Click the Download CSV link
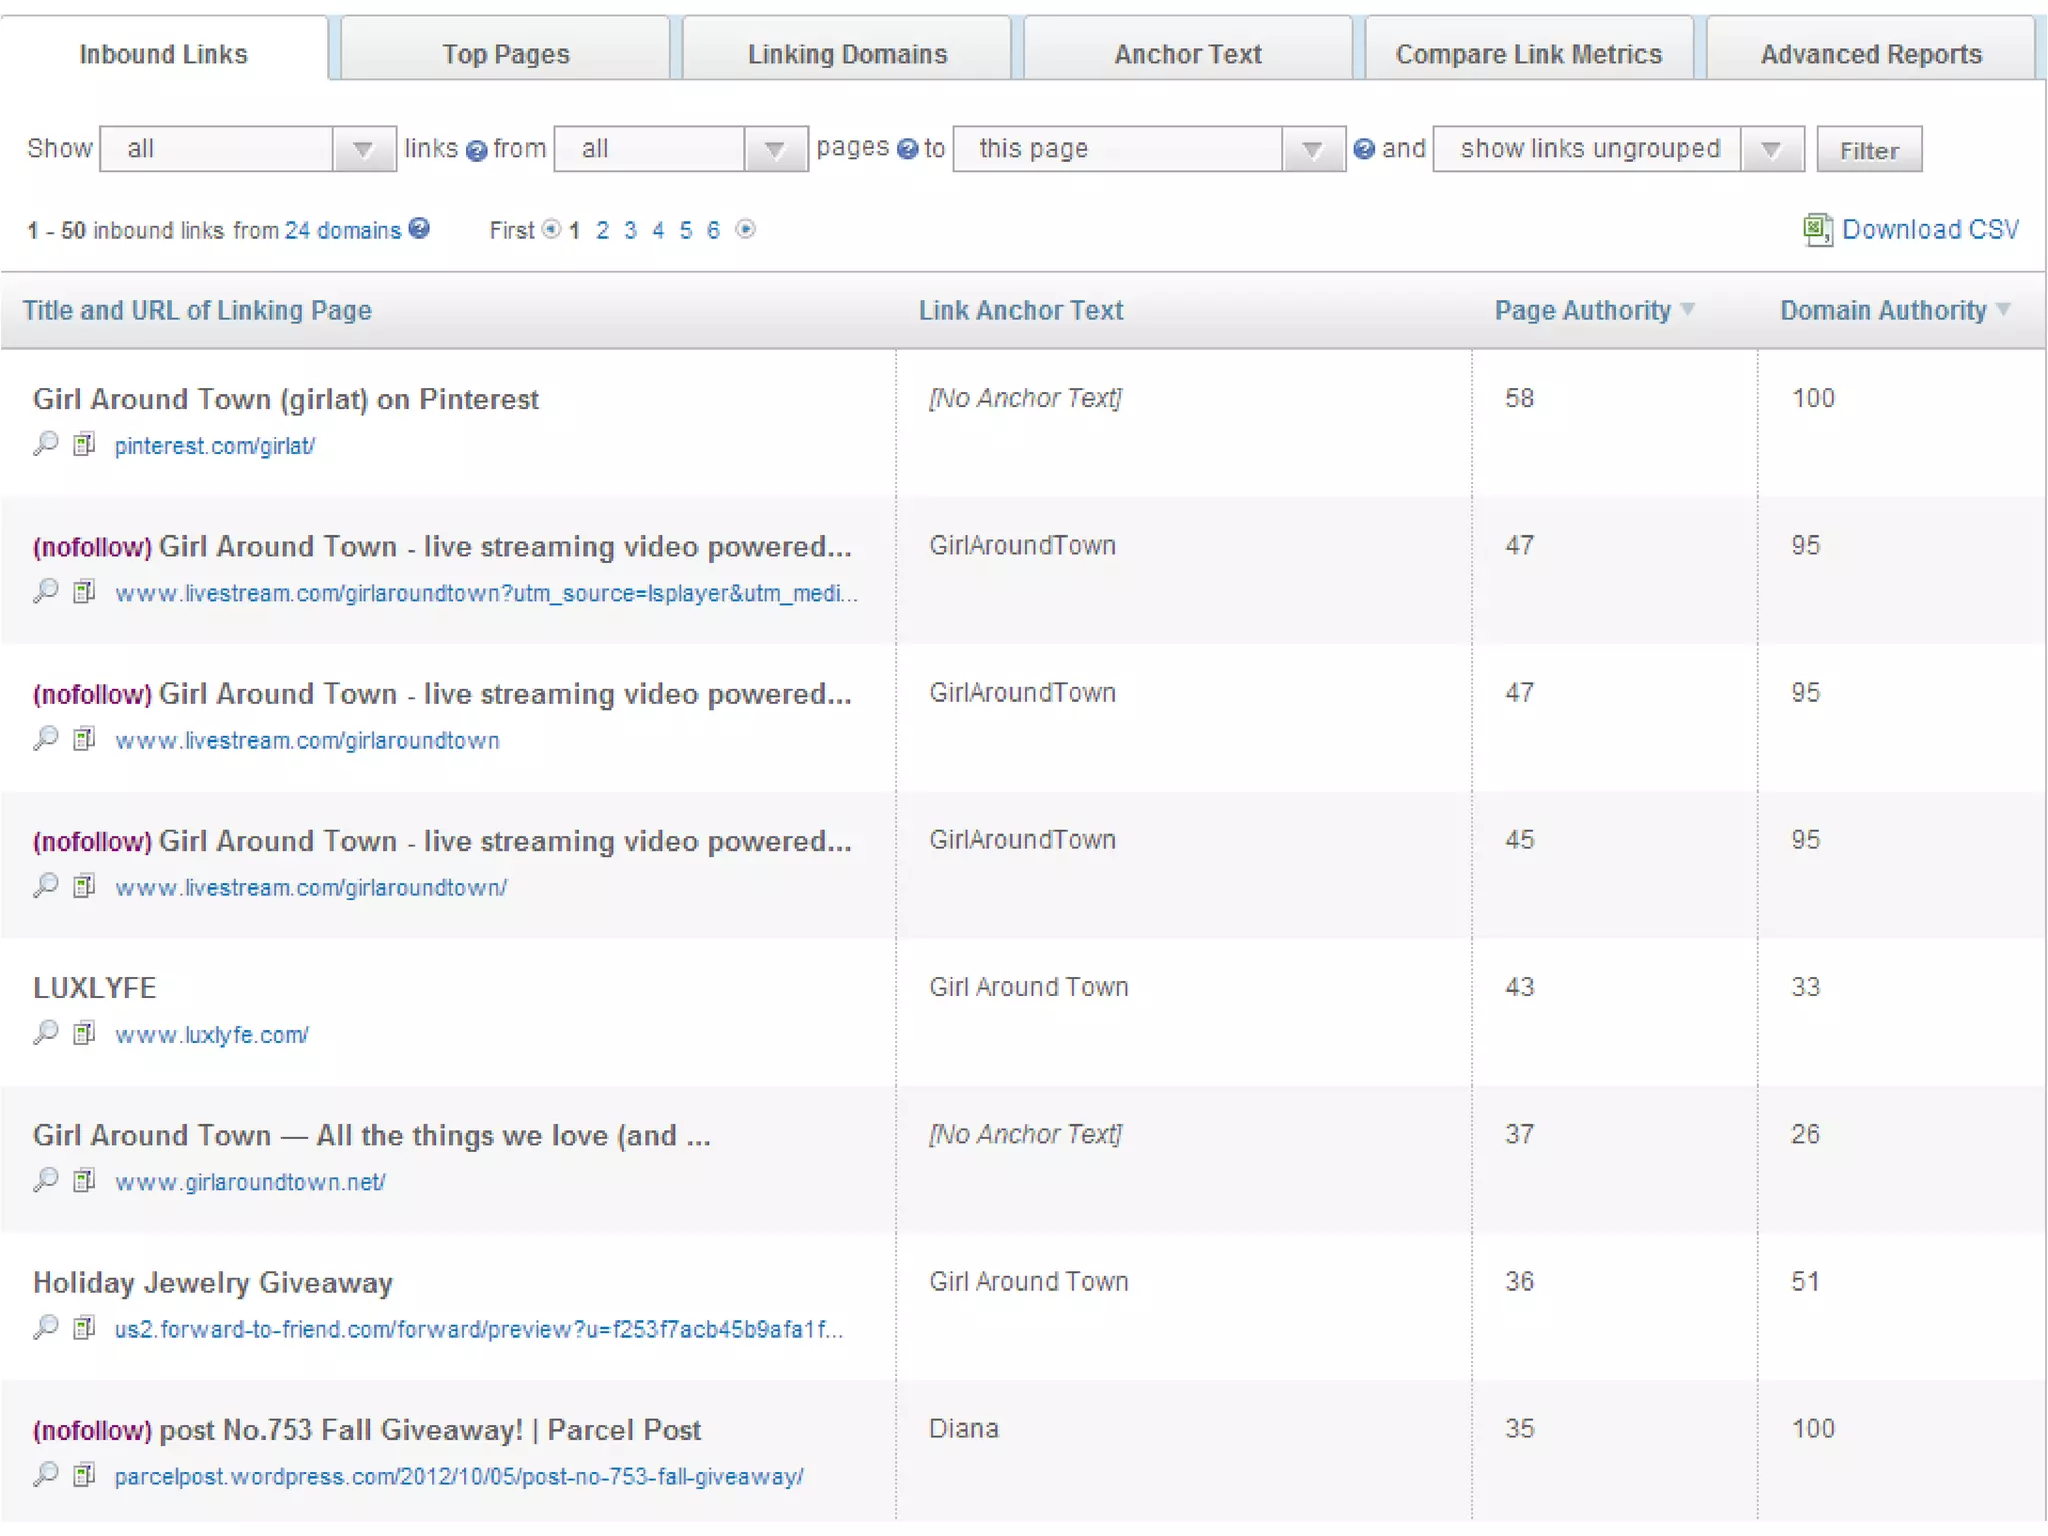This screenshot has width=2048, height=1536. (1930, 230)
